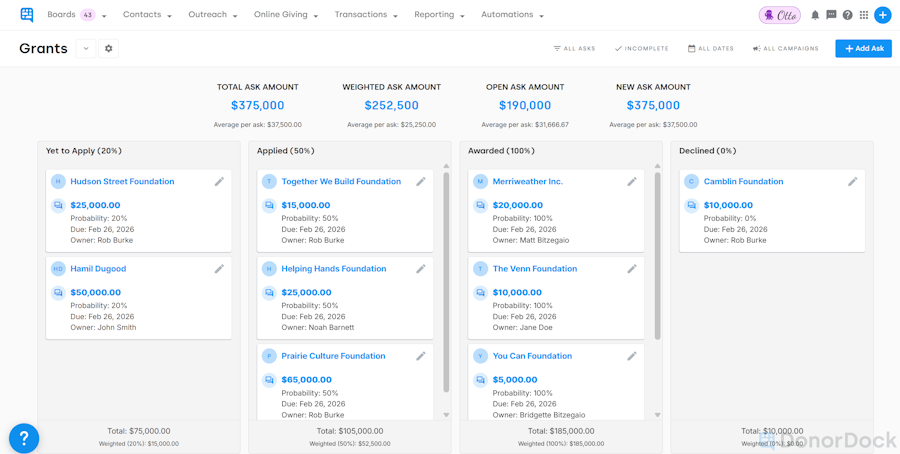Open the apps grid icon
Screen dimensions: 900x454
tap(864, 15)
